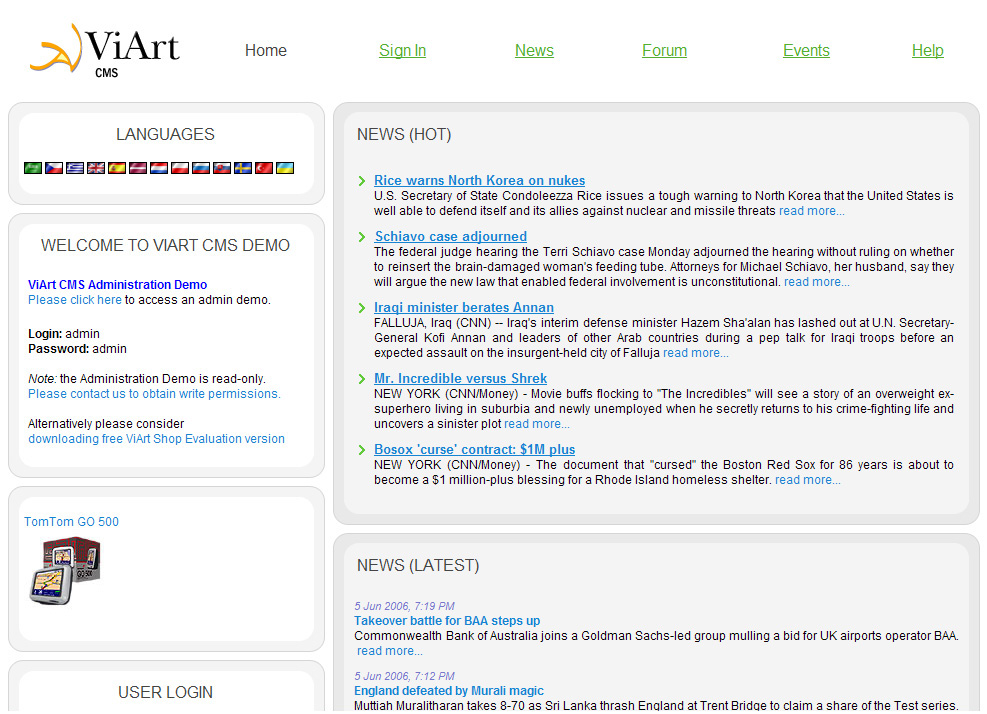Open downloading free ViArt Shop Evaluation version
987x714 pixels.
point(156,439)
